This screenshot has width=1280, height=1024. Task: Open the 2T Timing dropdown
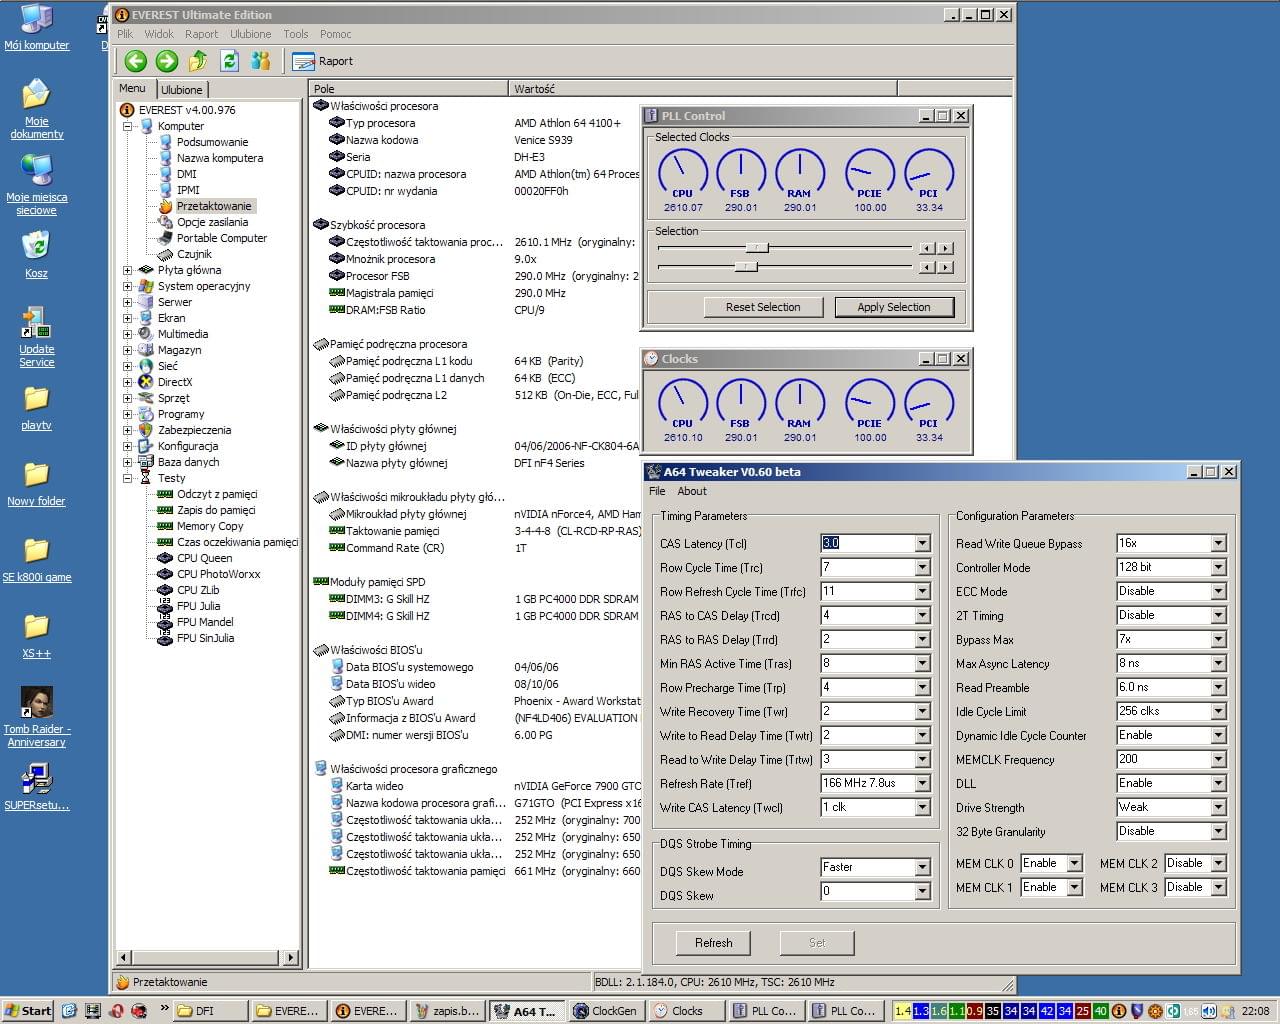(x=1218, y=616)
